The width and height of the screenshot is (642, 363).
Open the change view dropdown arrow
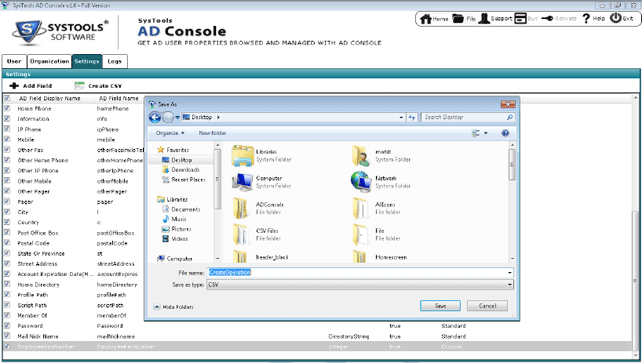pos(486,133)
